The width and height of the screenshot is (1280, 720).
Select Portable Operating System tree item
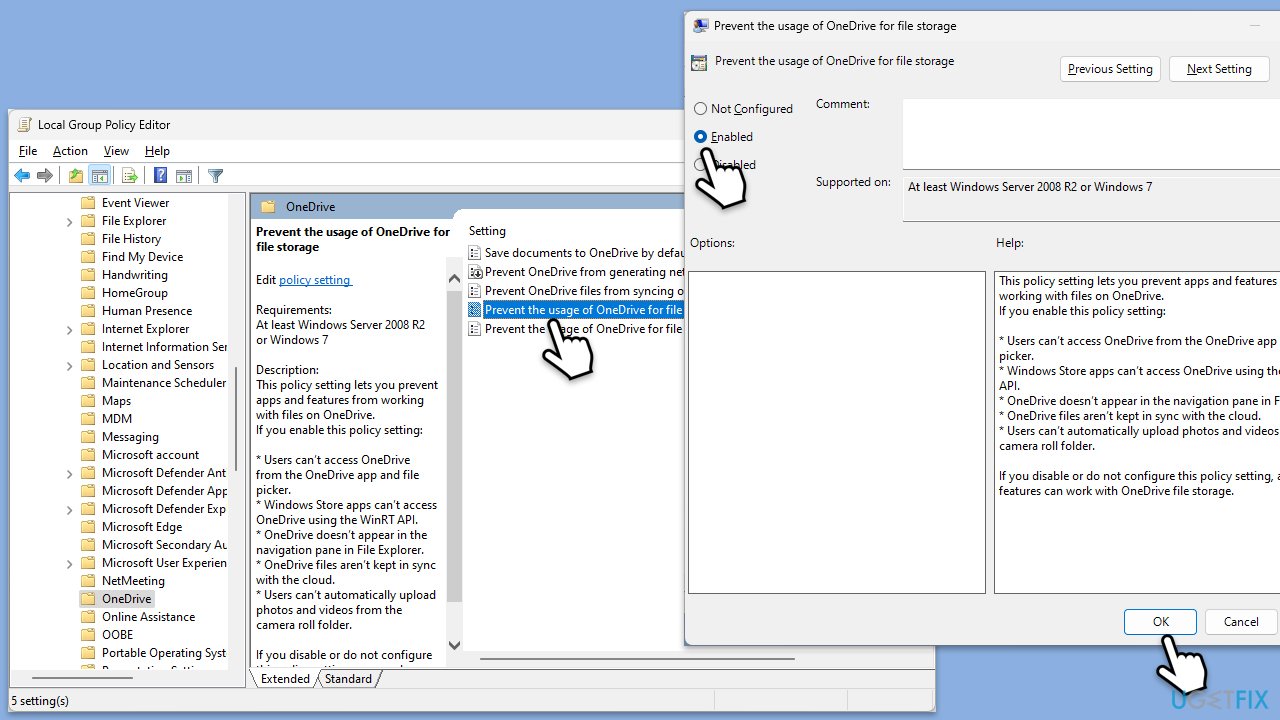click(164, 653)
